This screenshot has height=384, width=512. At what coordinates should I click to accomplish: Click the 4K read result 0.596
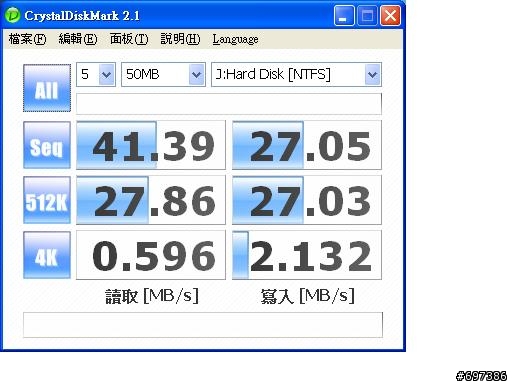(x=151, y=255)
